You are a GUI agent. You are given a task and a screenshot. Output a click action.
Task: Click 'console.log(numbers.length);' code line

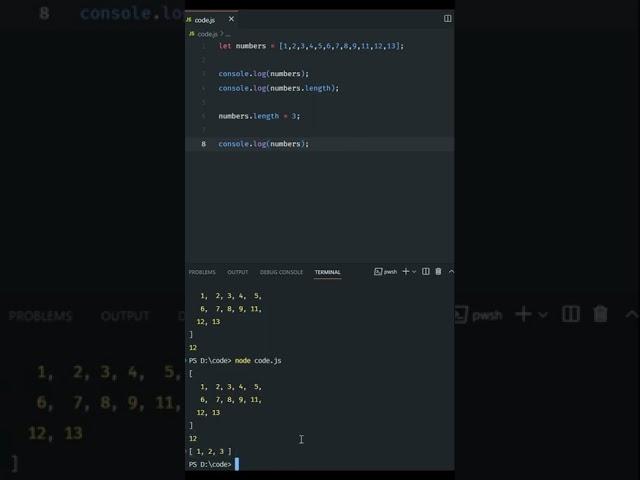(x=278, y=88)
